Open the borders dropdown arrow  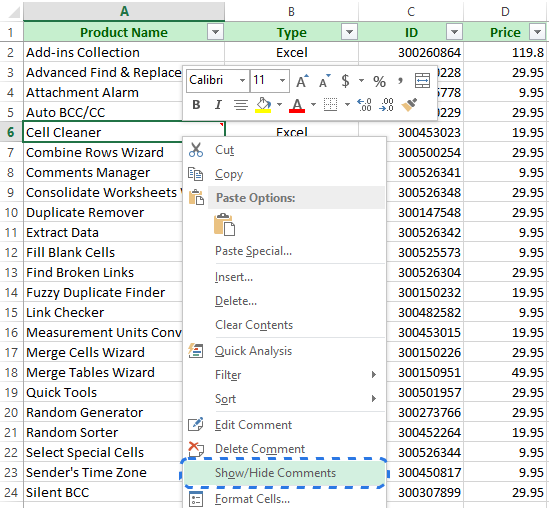click(347, 104)
